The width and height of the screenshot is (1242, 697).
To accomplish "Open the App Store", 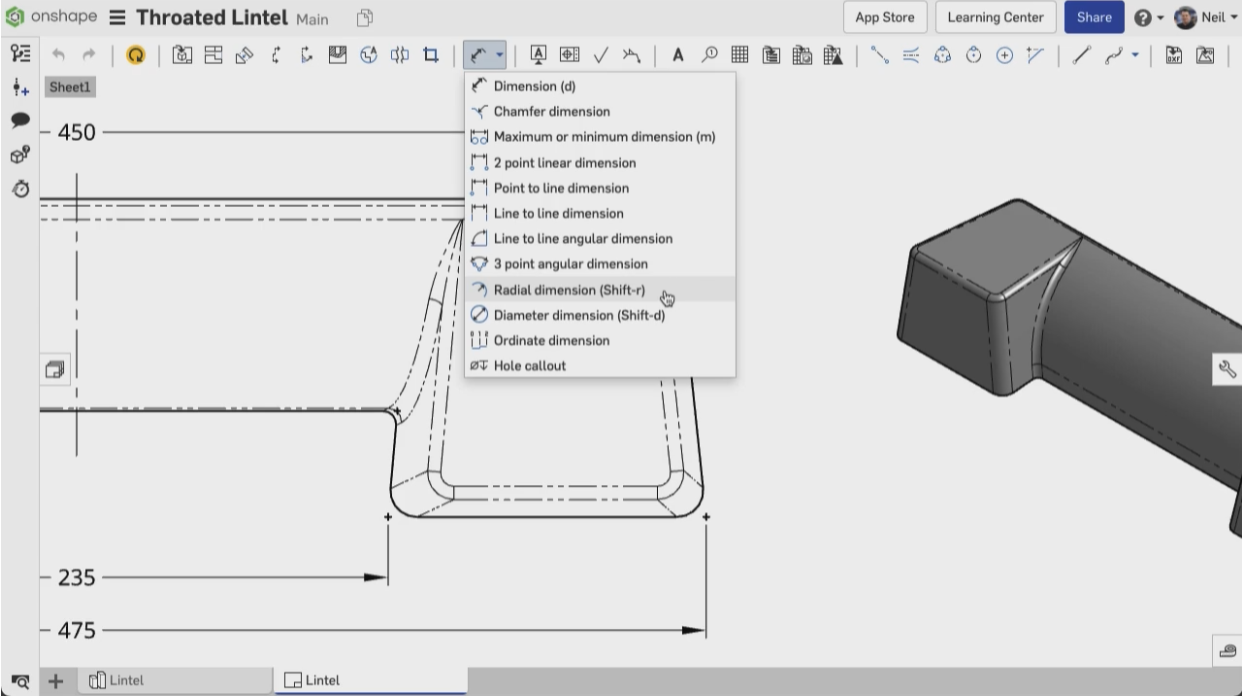I will click(885, 17).
